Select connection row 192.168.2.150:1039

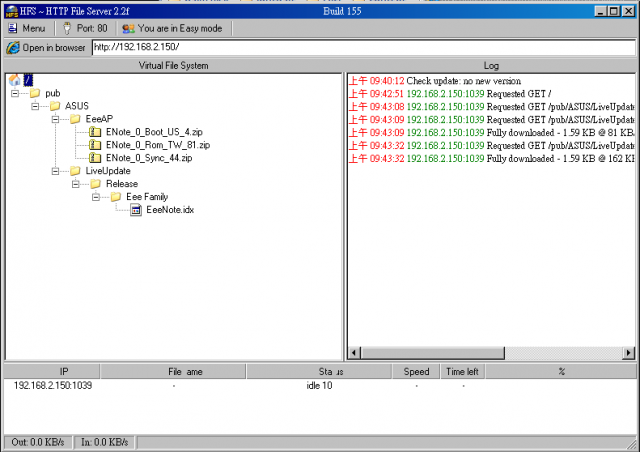click(x=320, y=385)
